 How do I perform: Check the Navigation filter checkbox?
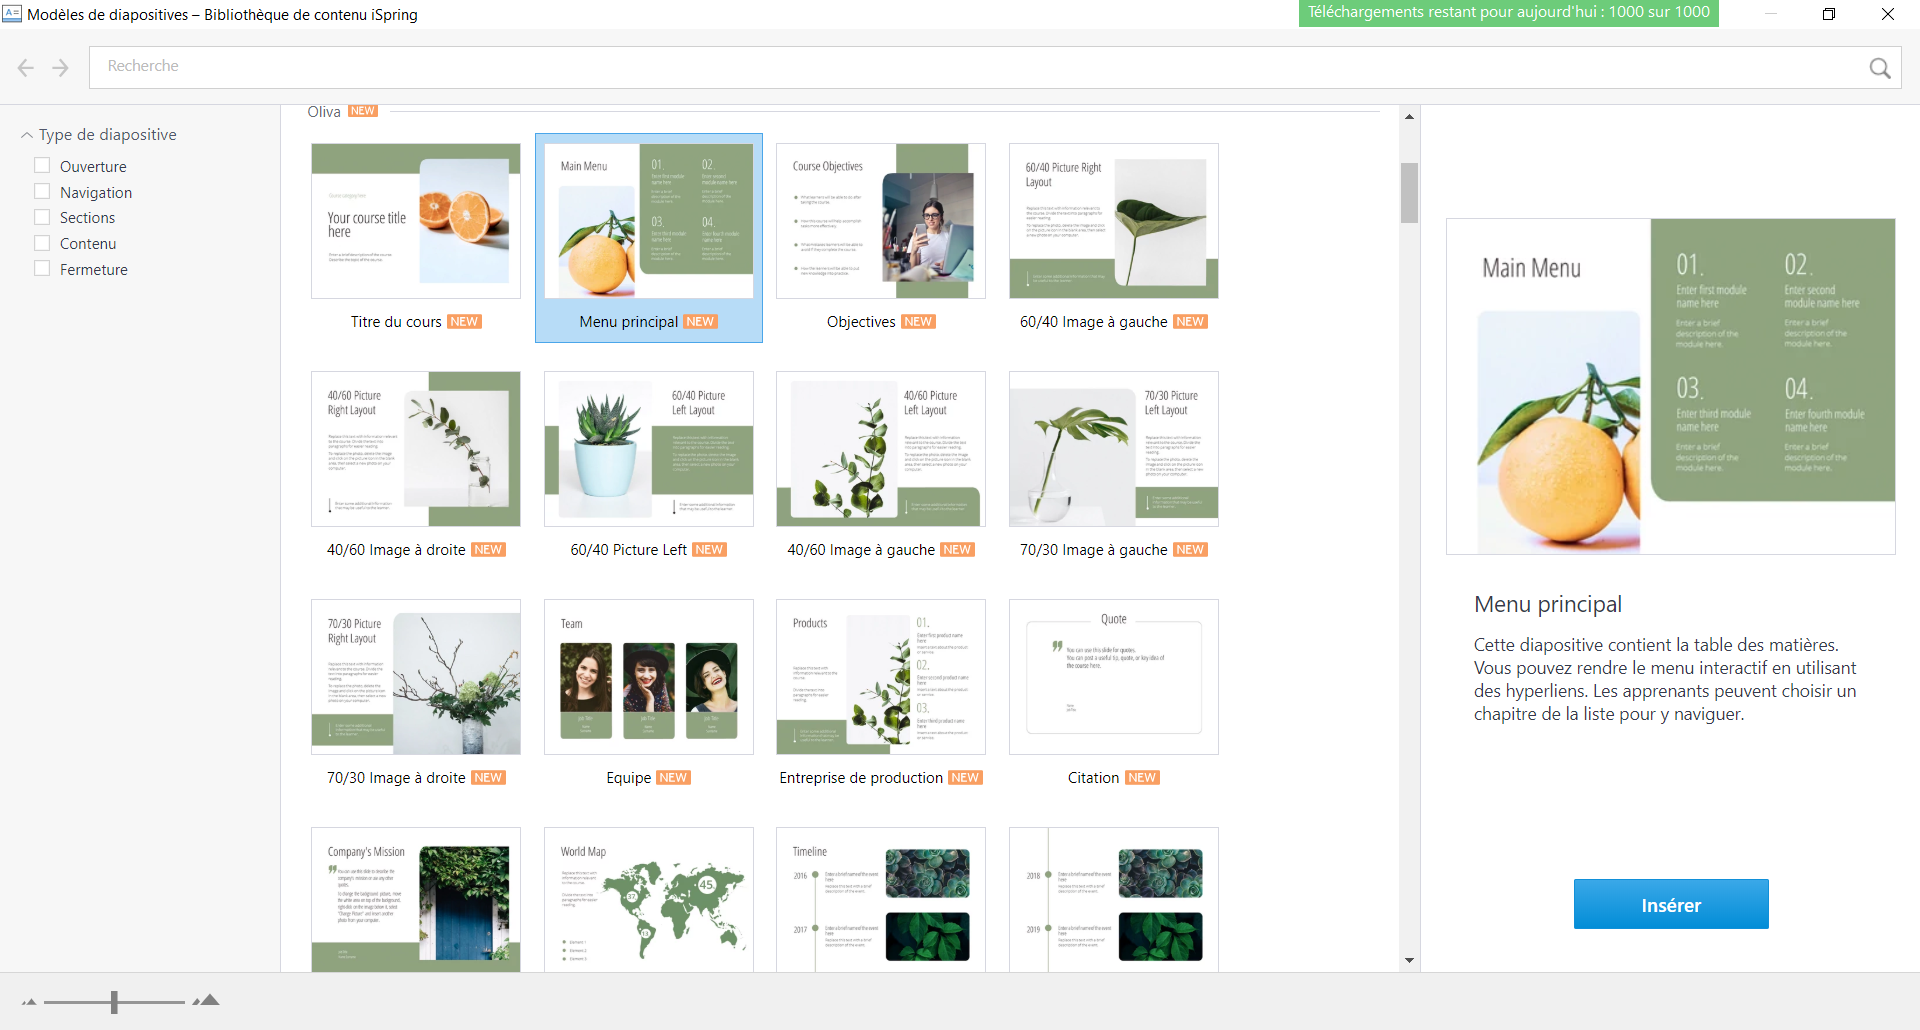click(x=42, y=192)
